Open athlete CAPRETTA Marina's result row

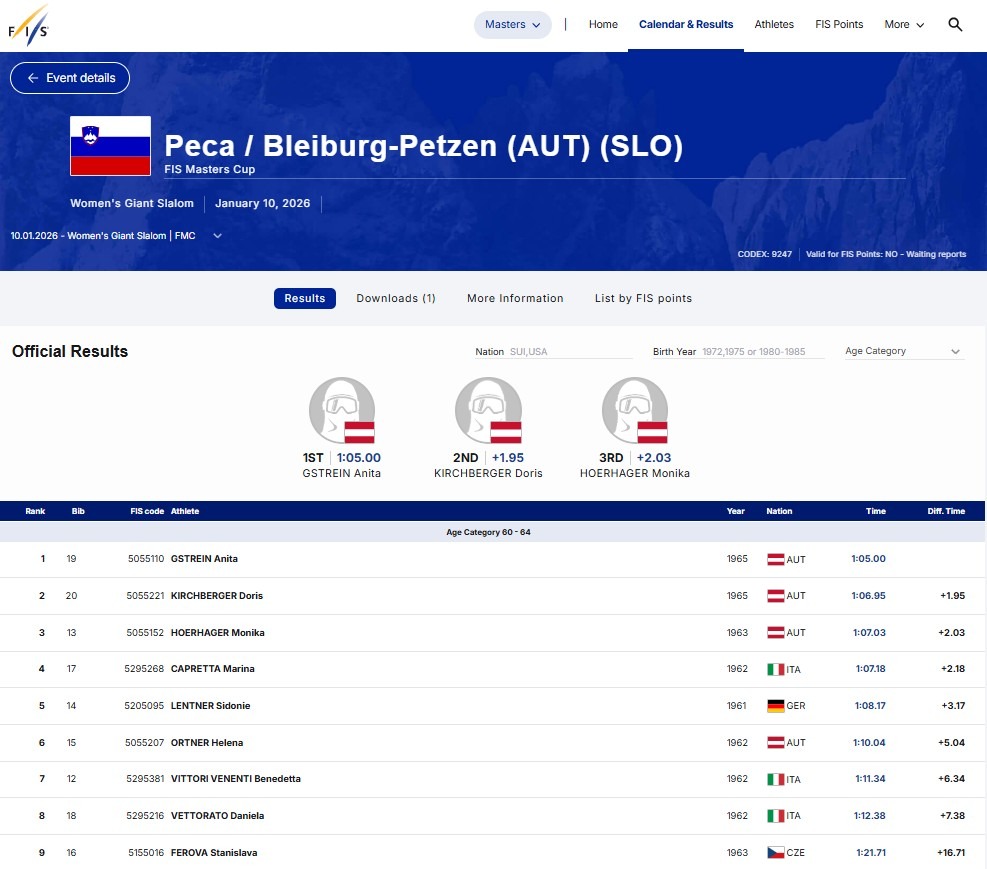point(213,669)
